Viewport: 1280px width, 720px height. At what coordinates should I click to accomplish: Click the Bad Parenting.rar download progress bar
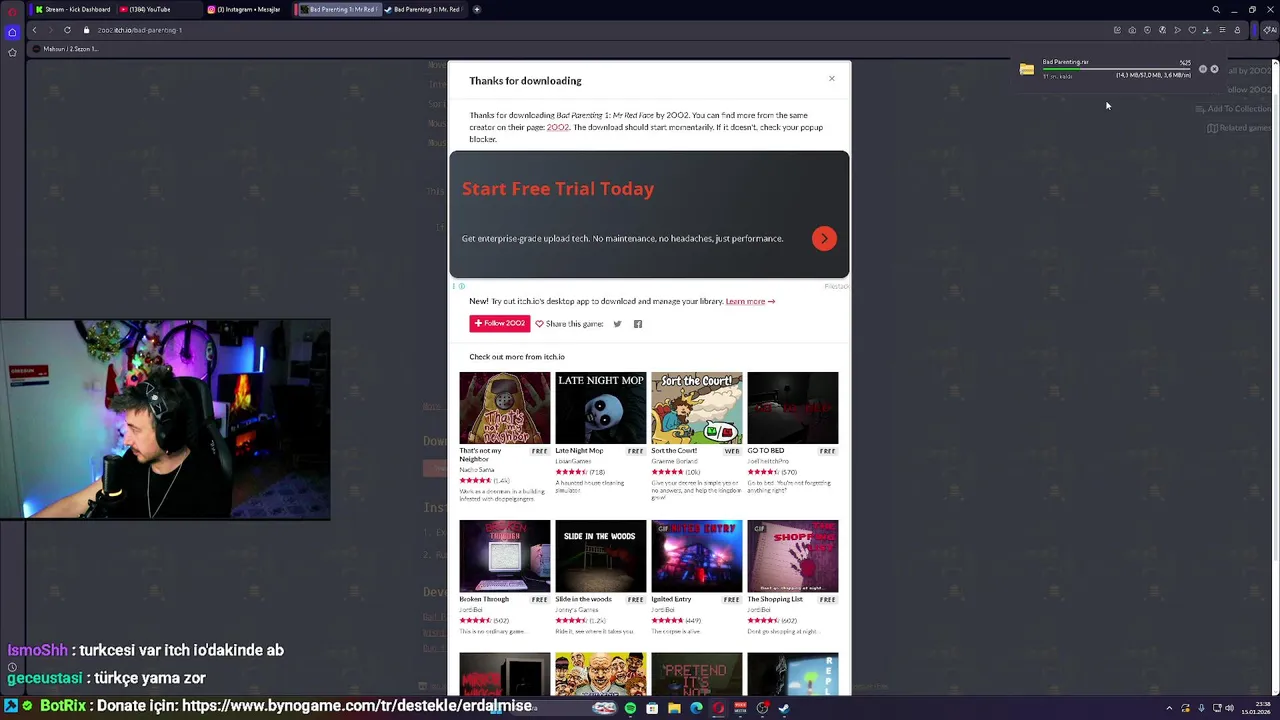pyautogui.click(x=1117, y=69)
